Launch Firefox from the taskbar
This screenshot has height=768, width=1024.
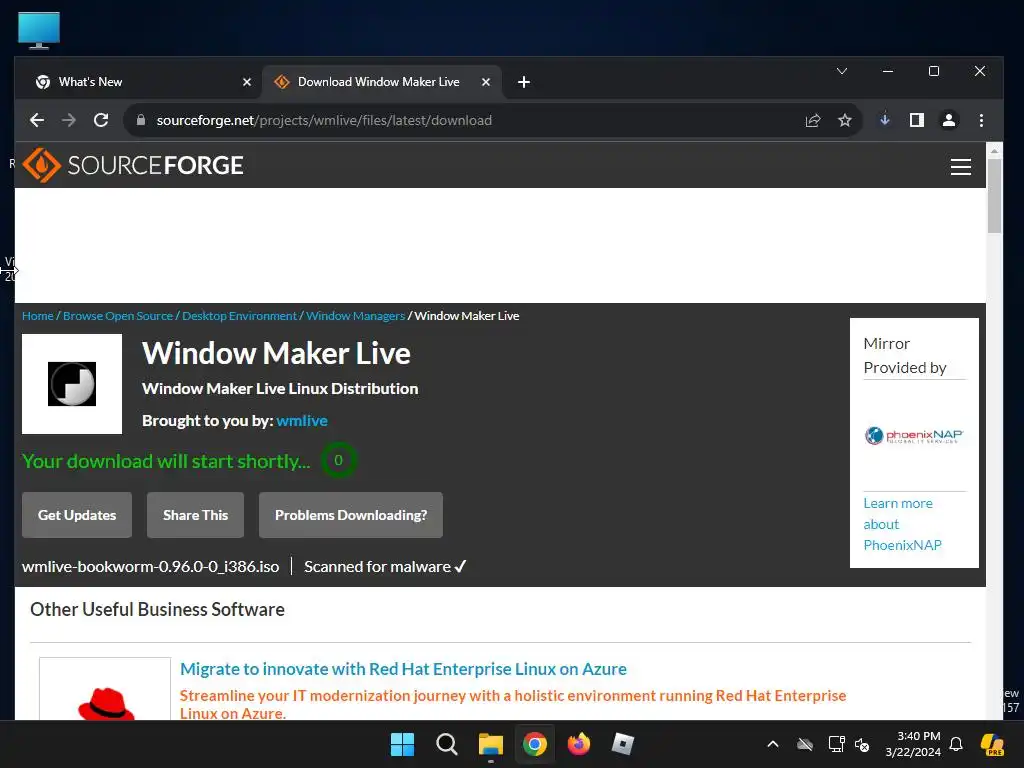pyautogui.click(x=579, y=744)
